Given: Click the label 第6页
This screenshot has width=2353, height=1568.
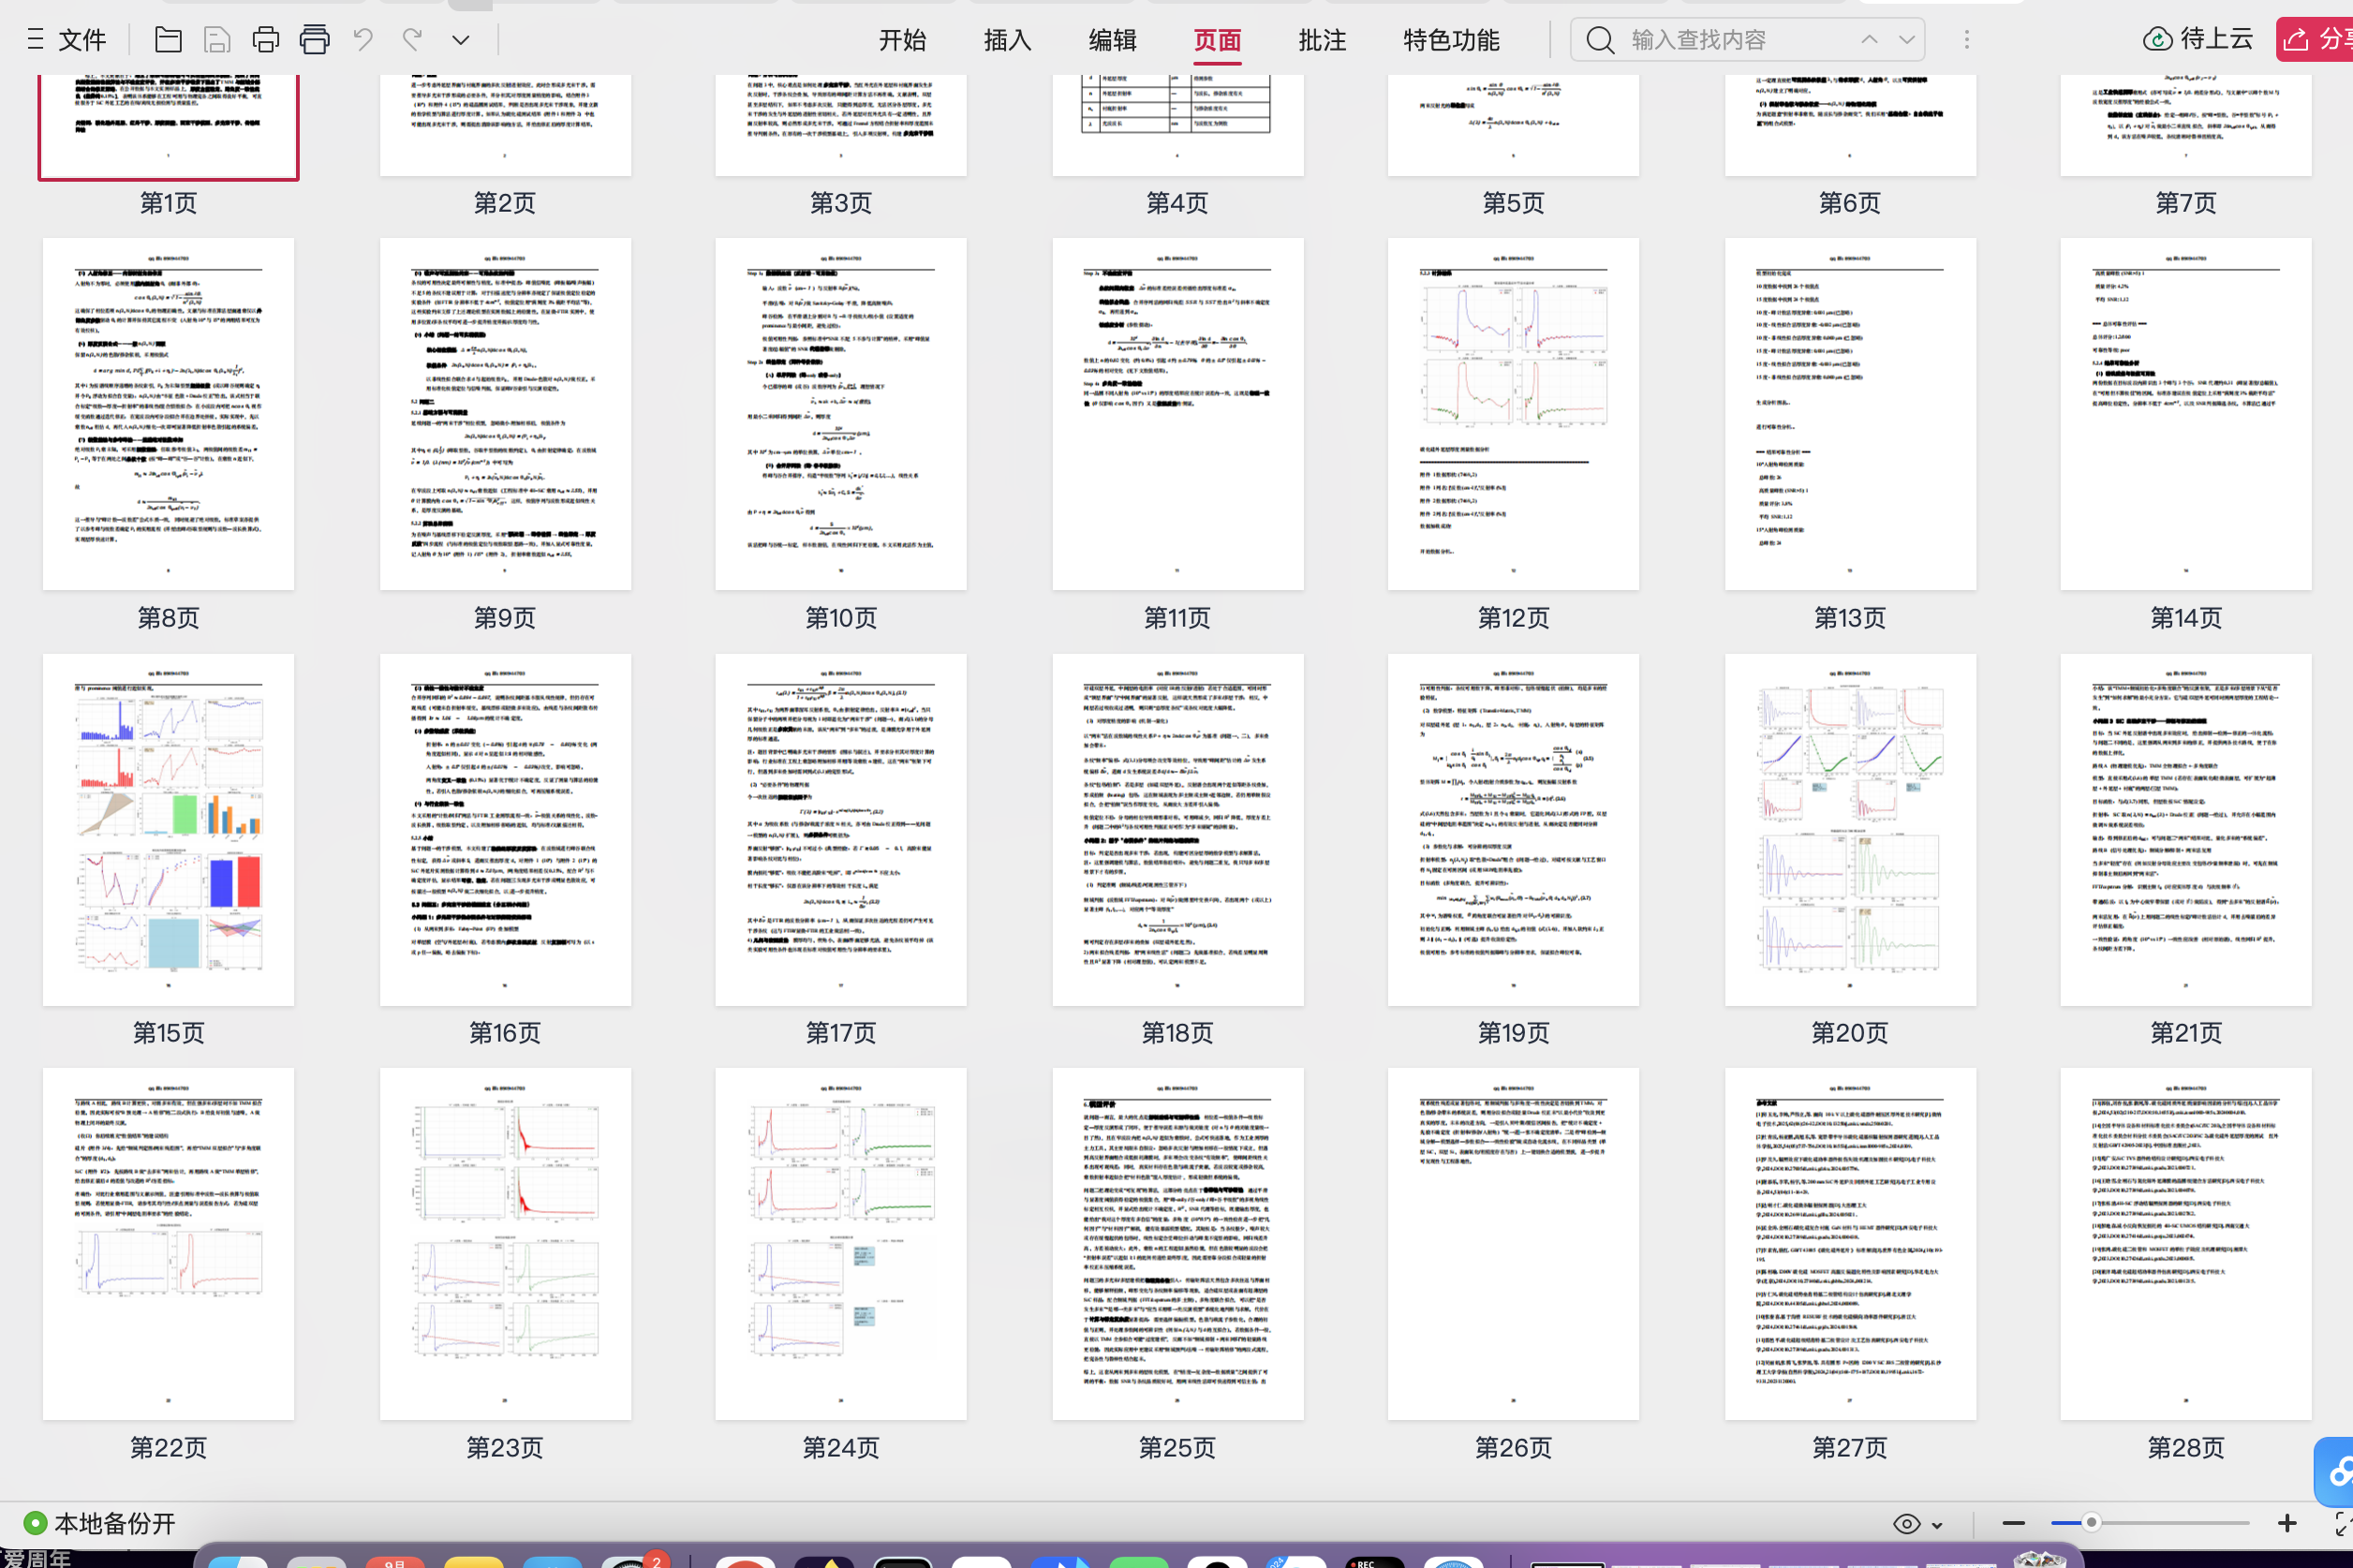Looking at the screenshot, I should (1850, 203).
